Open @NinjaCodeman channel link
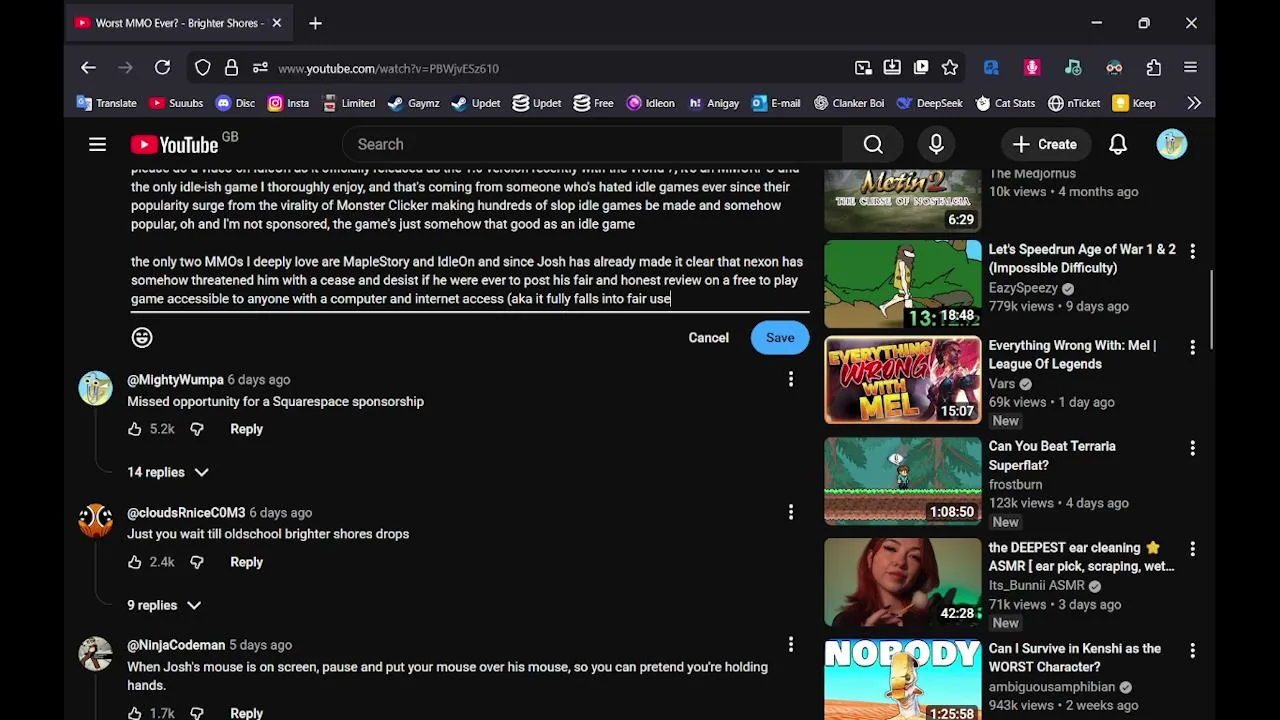The height and width of the screenshot is (720, 1280). point(176,645)
